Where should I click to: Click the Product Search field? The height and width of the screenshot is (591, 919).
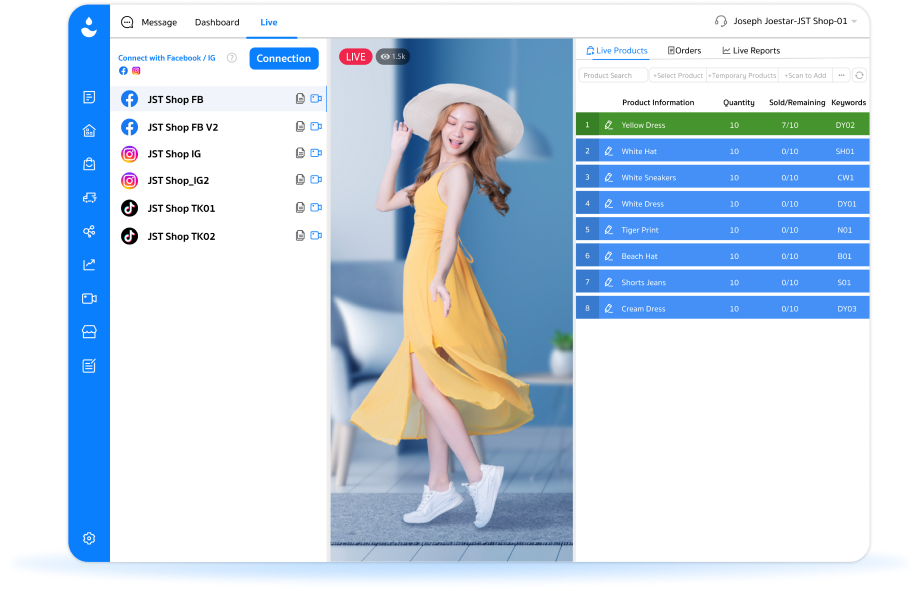[x=613, y=75]
